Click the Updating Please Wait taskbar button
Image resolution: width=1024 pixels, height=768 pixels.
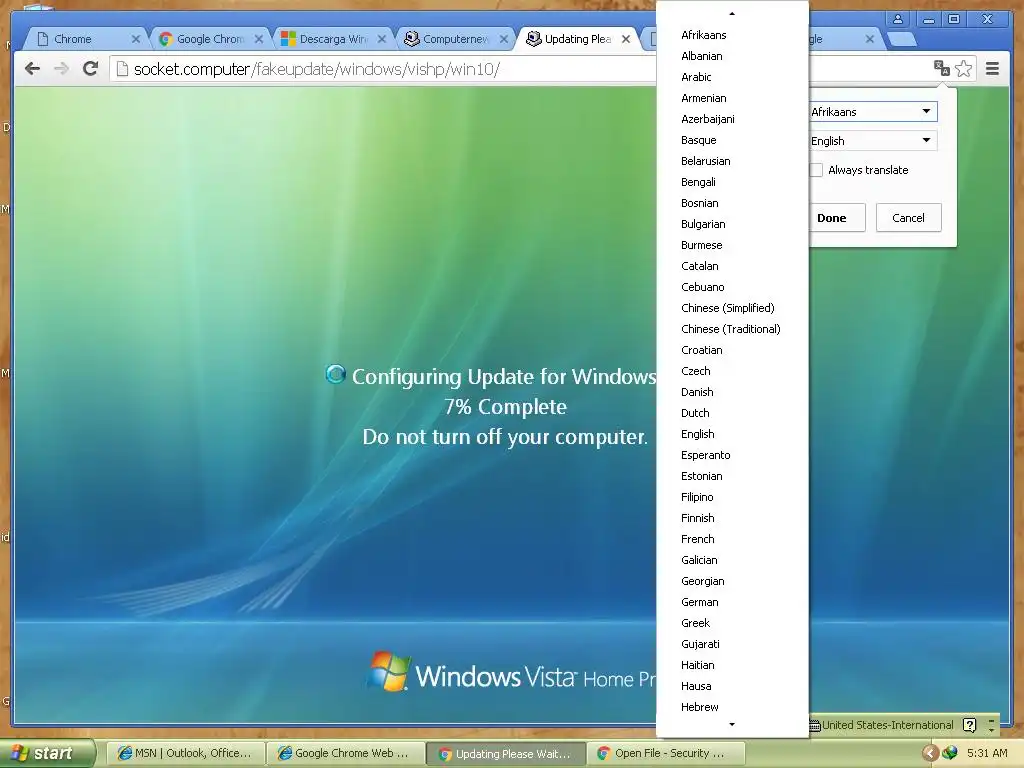click(x=505, y=754)
